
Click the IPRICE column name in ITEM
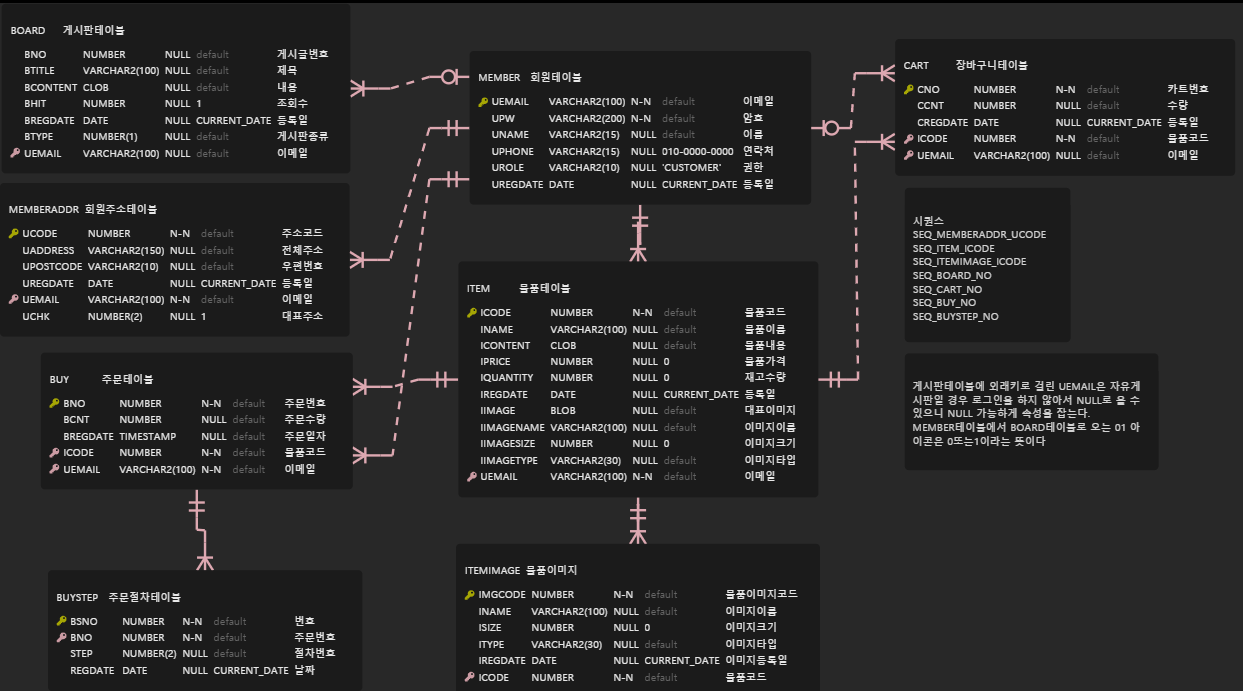[x=497, y=362]
